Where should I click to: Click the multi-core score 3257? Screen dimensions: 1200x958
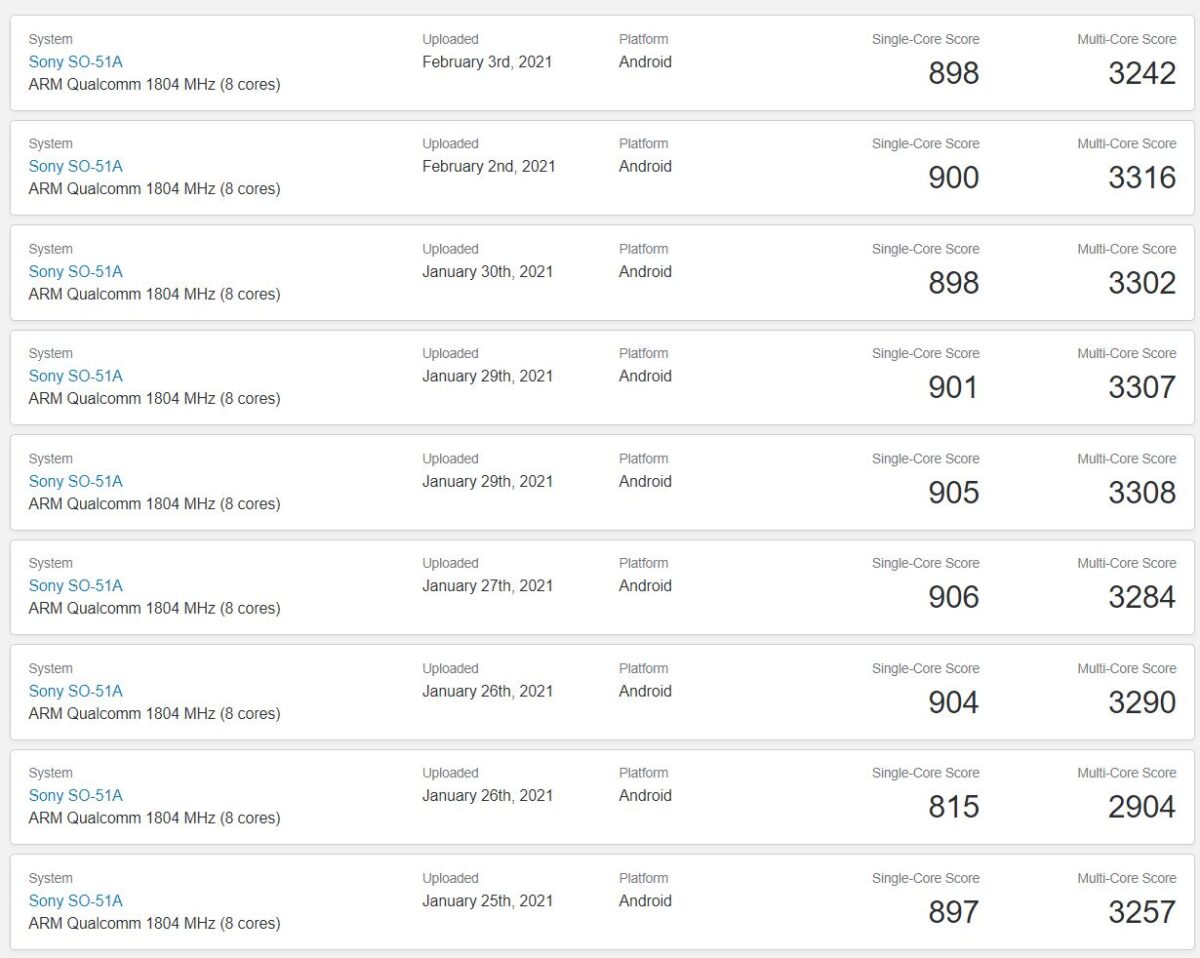[x=1142, y=912]
